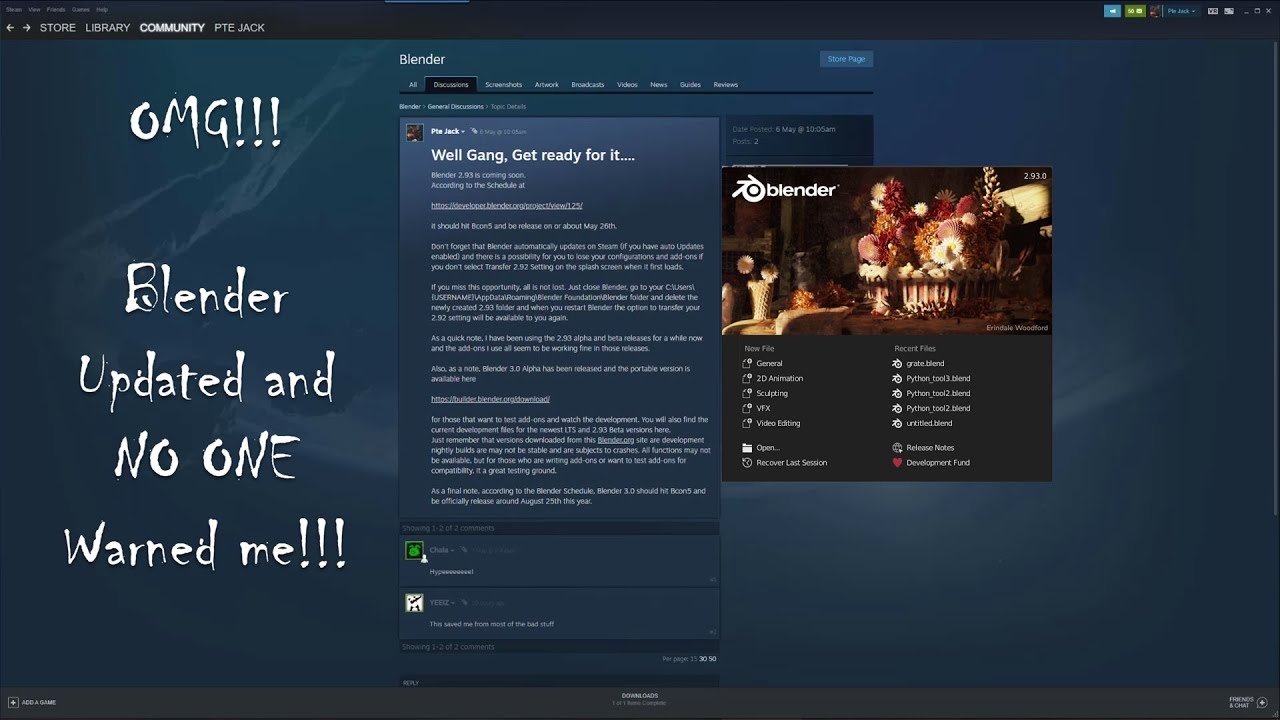
Task: Click the REPLY field header
Action: point(411,683)
